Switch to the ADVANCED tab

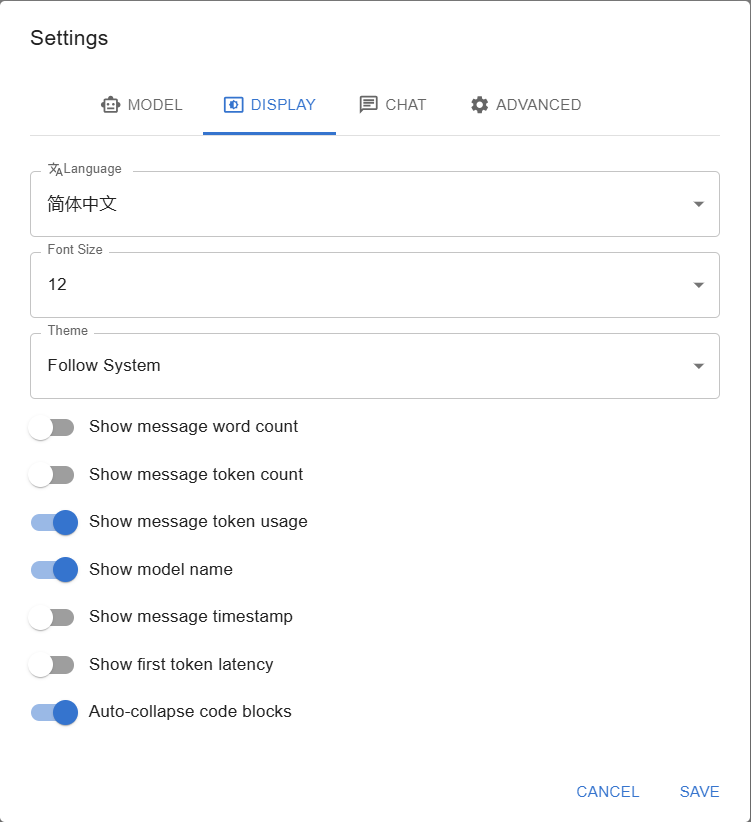tap(525, 104)
